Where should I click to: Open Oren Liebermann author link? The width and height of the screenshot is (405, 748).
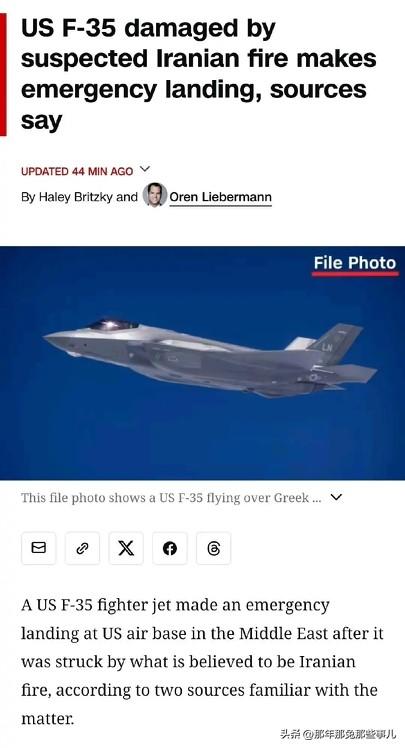click(220, 197)
